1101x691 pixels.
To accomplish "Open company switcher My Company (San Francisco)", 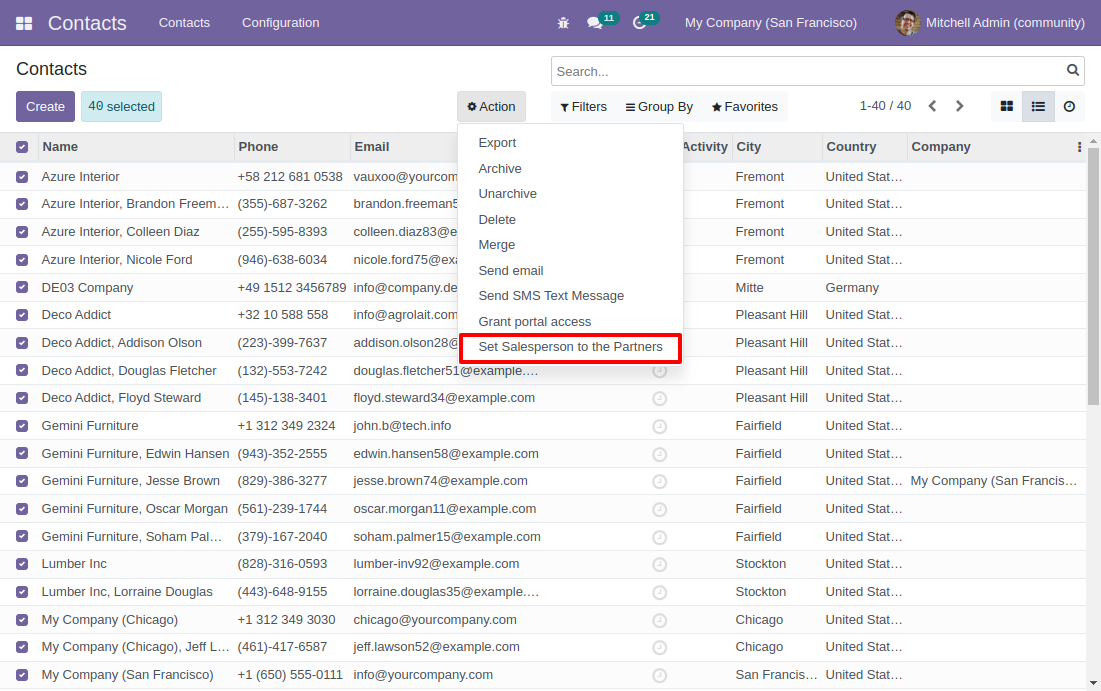I will click(770, 23).
